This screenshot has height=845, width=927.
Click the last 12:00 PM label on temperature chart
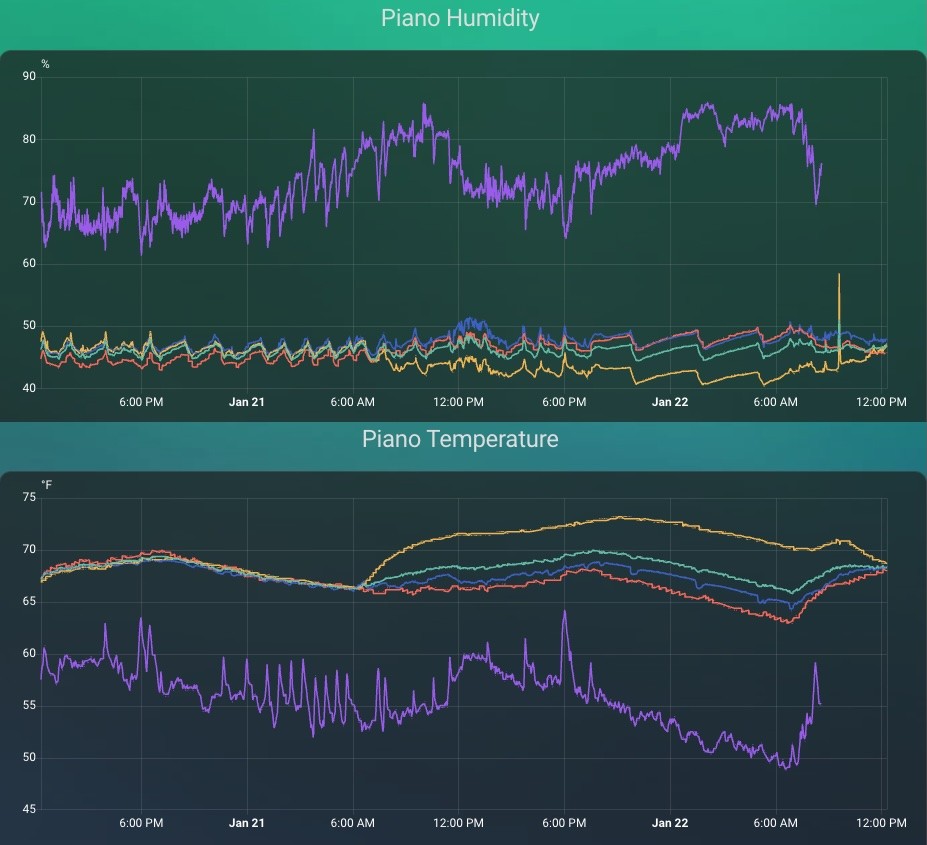(x=882, y=823)
